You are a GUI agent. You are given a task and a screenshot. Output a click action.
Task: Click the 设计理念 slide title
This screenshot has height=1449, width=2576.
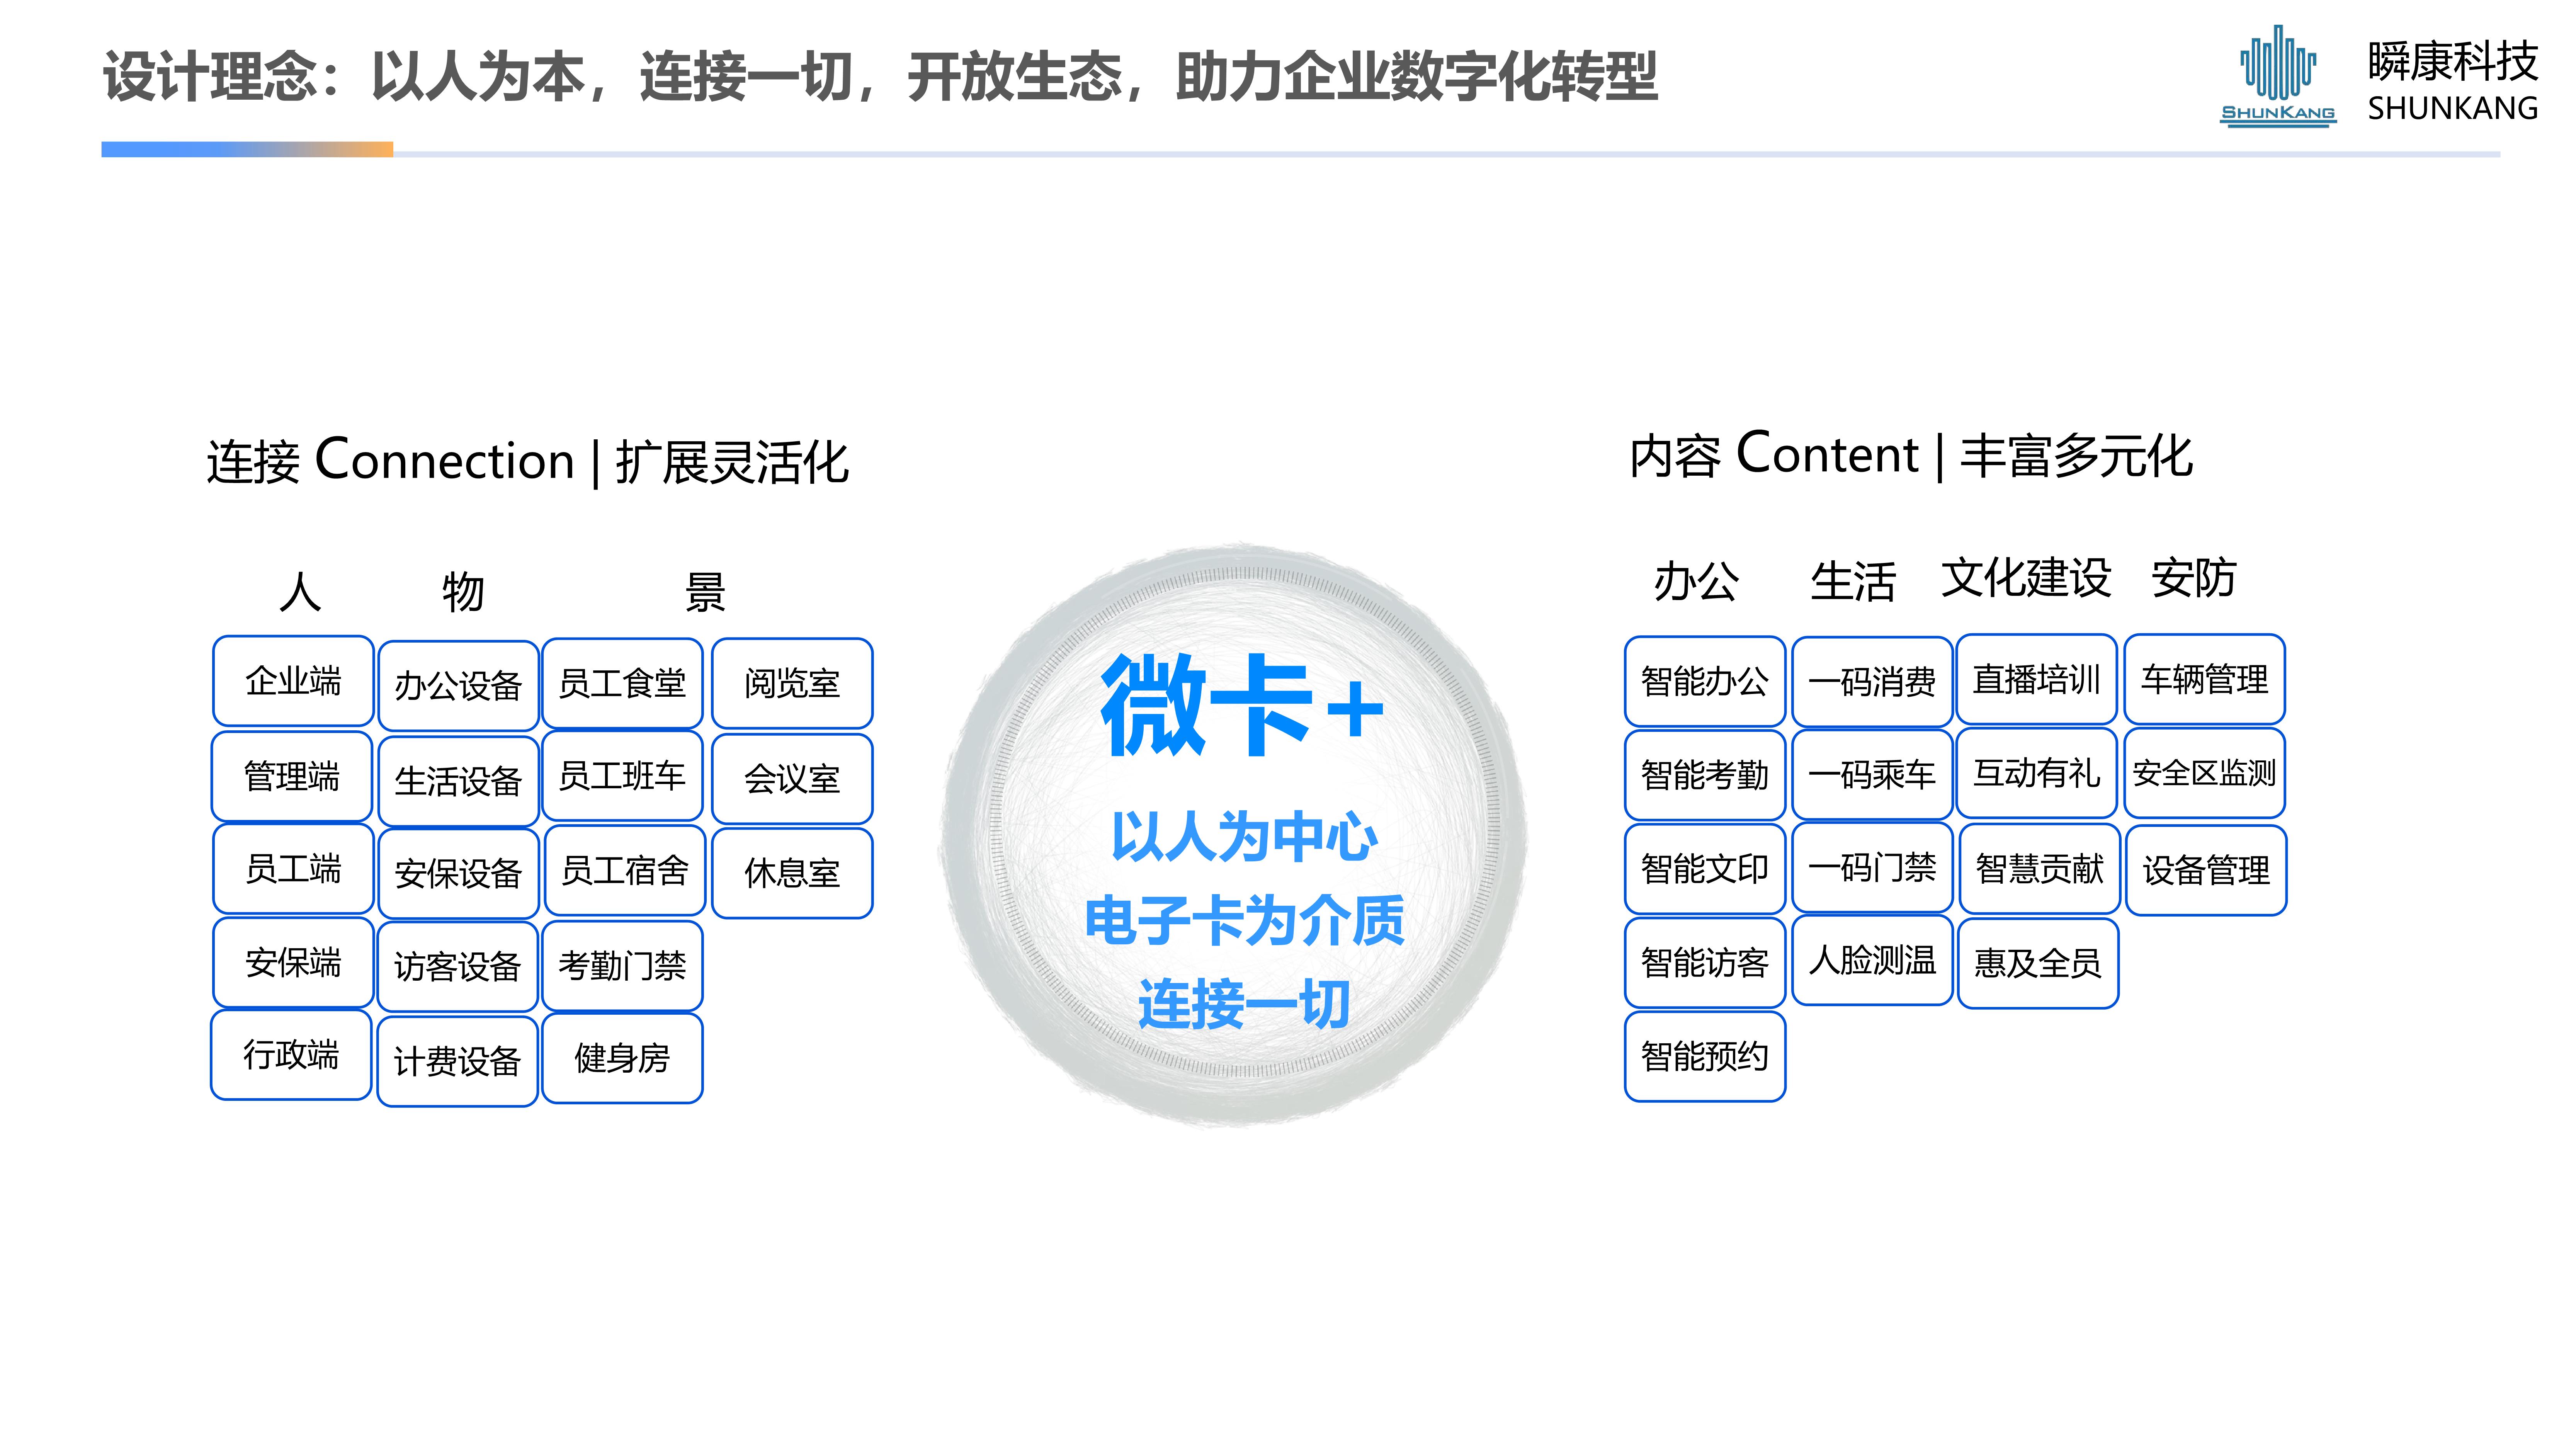click(x=880, y=77)
